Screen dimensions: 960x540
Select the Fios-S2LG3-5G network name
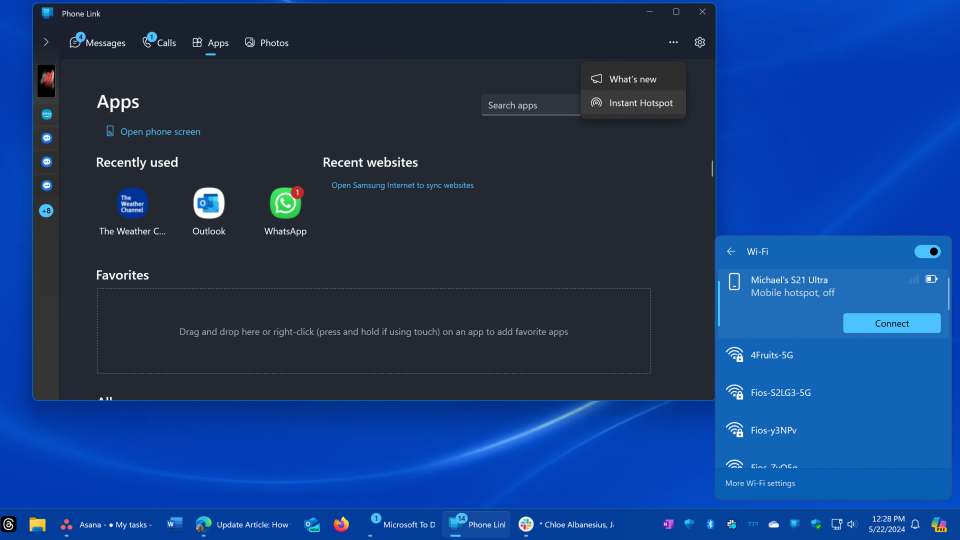(x=781, y=392)
